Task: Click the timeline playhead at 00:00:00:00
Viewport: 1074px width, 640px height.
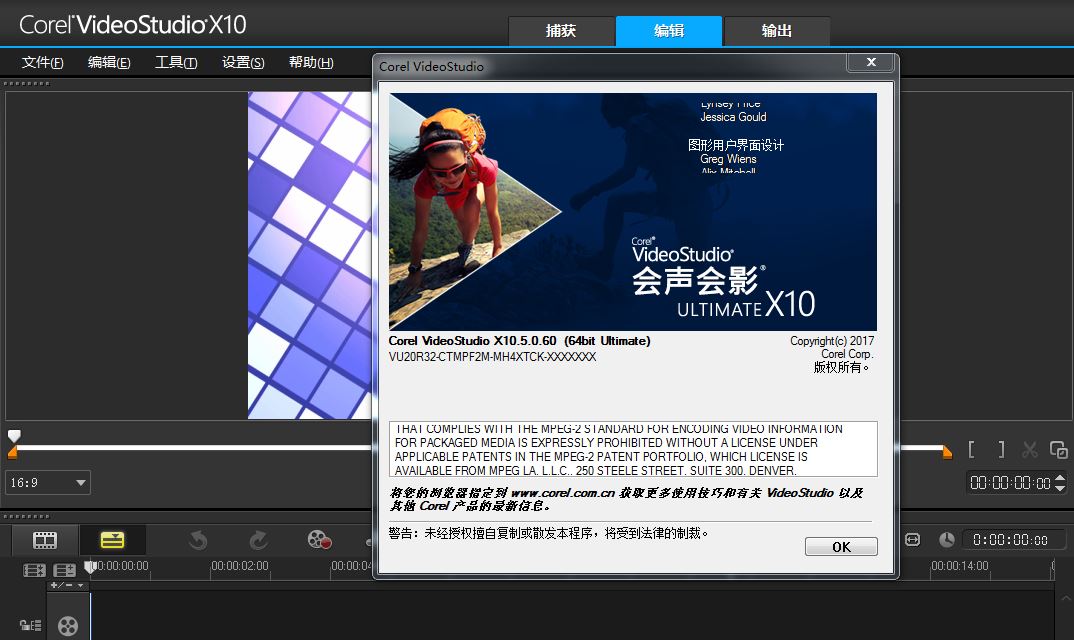Action: point(90,567)
